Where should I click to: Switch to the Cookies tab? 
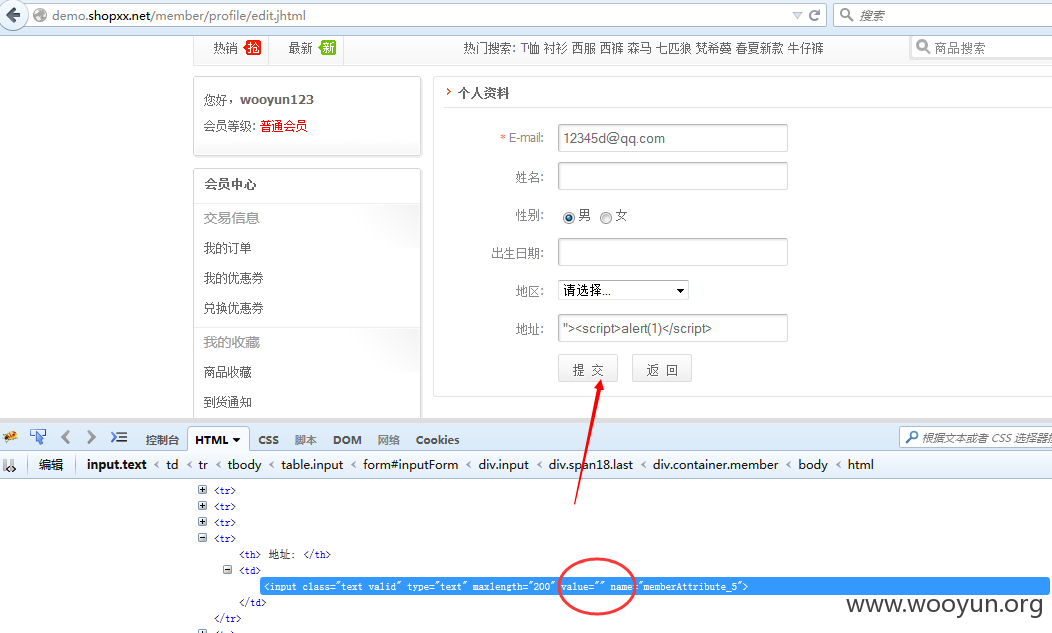(437, 440)
